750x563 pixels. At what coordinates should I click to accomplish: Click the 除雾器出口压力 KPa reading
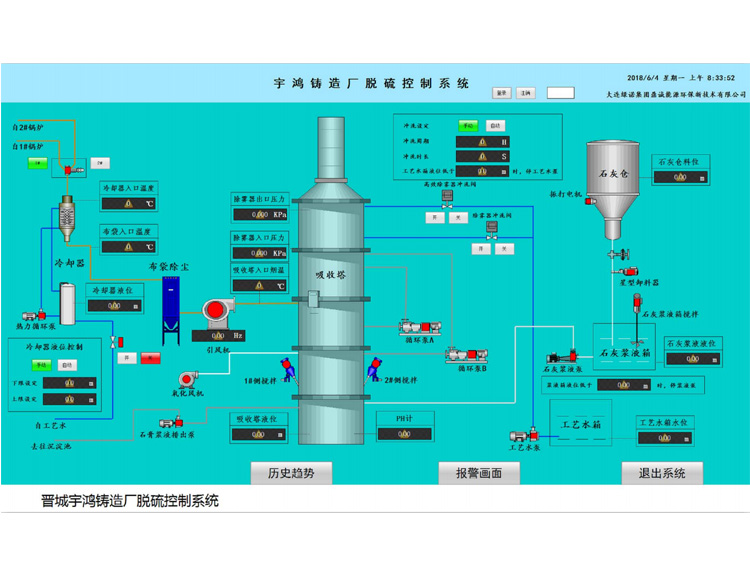click(x=260, y=215)
